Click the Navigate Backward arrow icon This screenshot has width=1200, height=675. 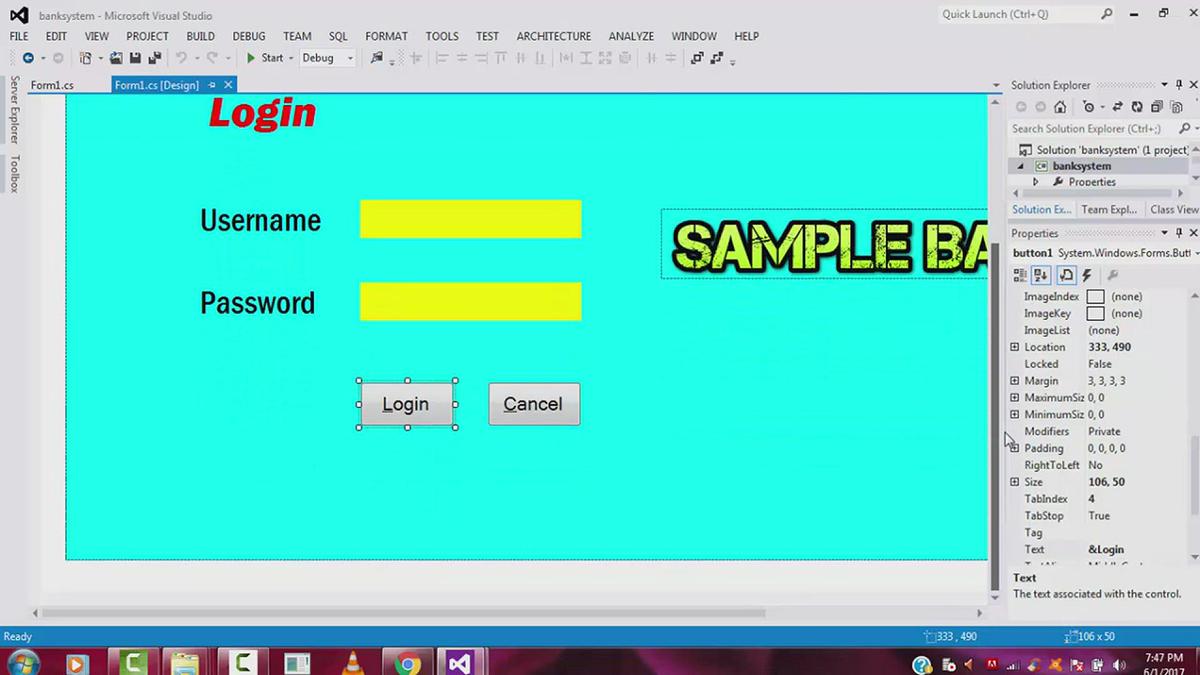(29, 58)
